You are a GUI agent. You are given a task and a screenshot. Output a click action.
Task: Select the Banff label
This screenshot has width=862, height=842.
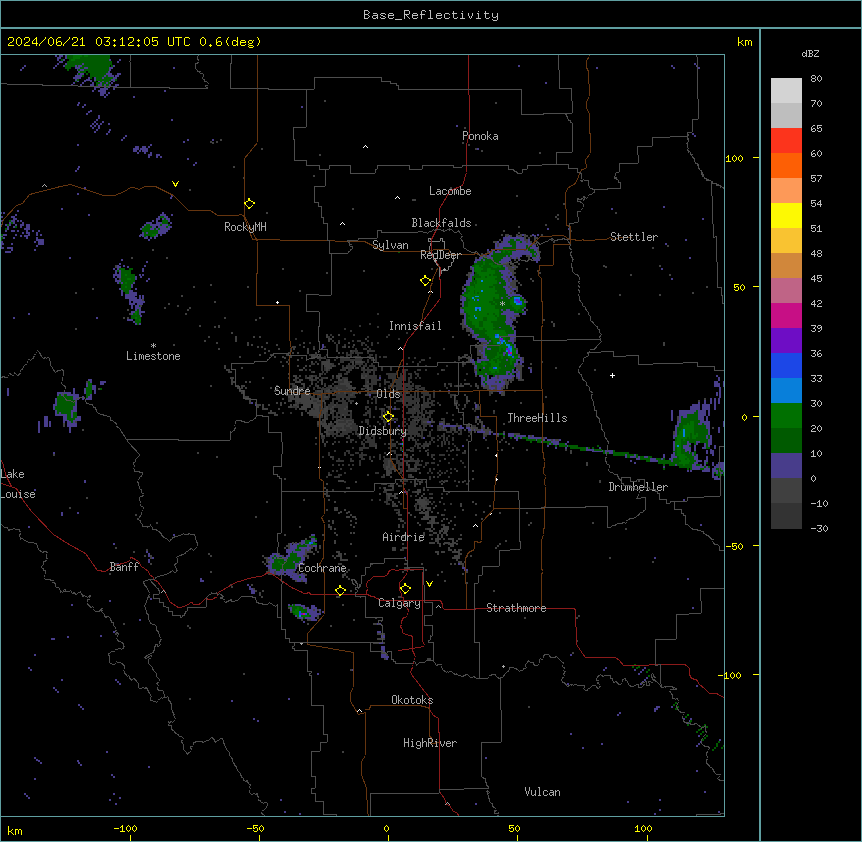coord(124,567)
